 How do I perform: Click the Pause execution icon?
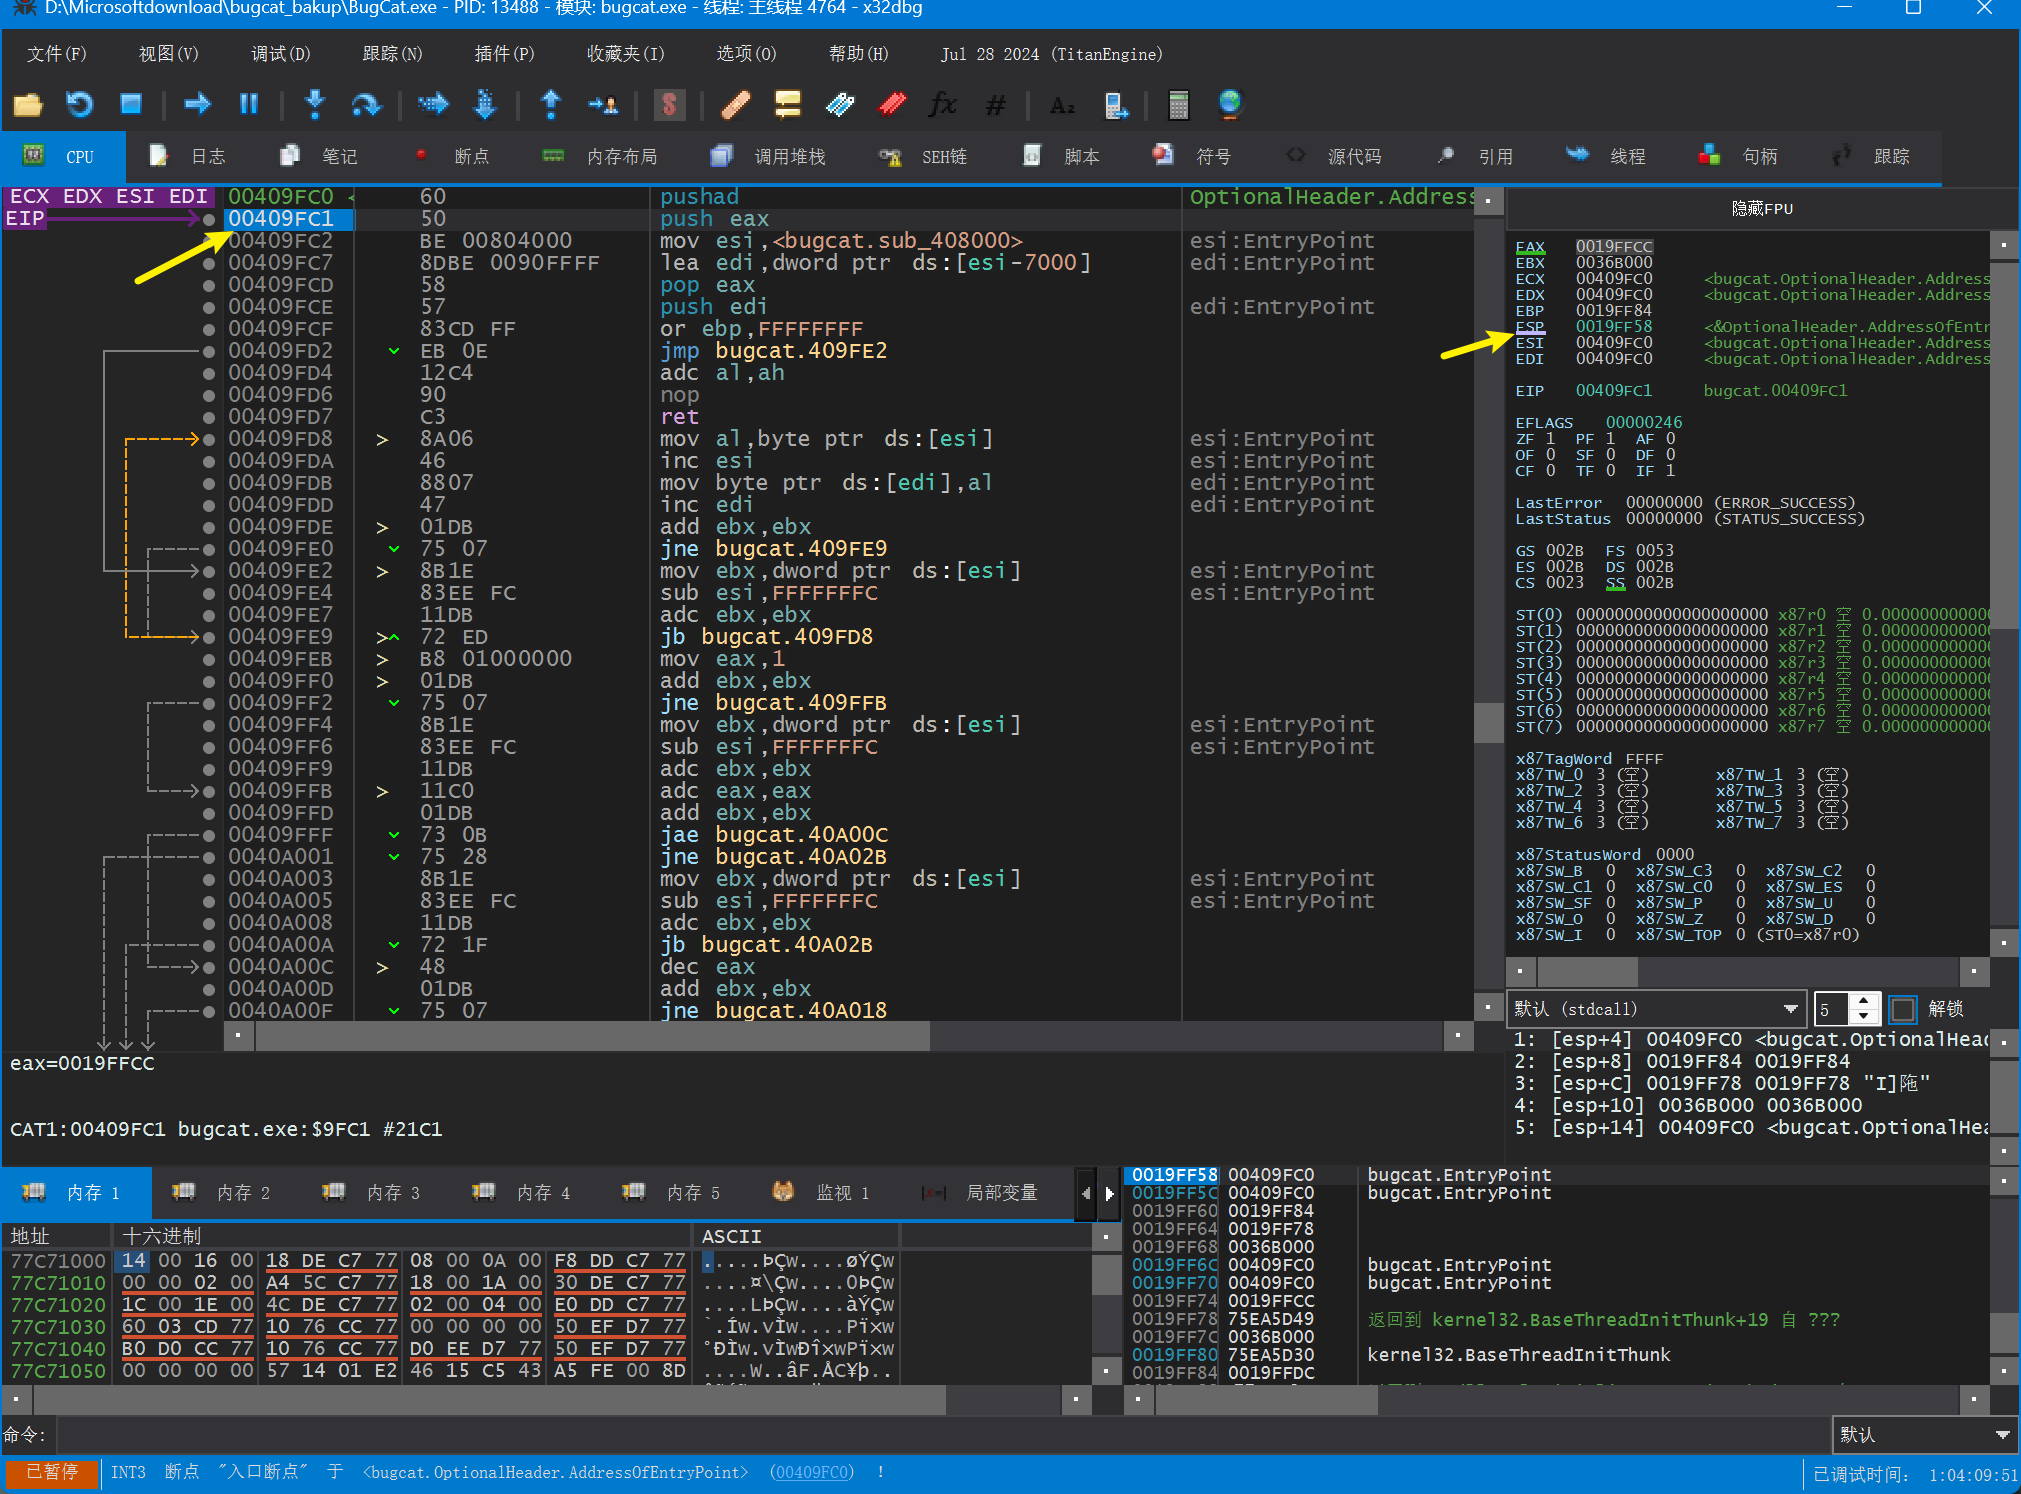(x=249, y=104)
